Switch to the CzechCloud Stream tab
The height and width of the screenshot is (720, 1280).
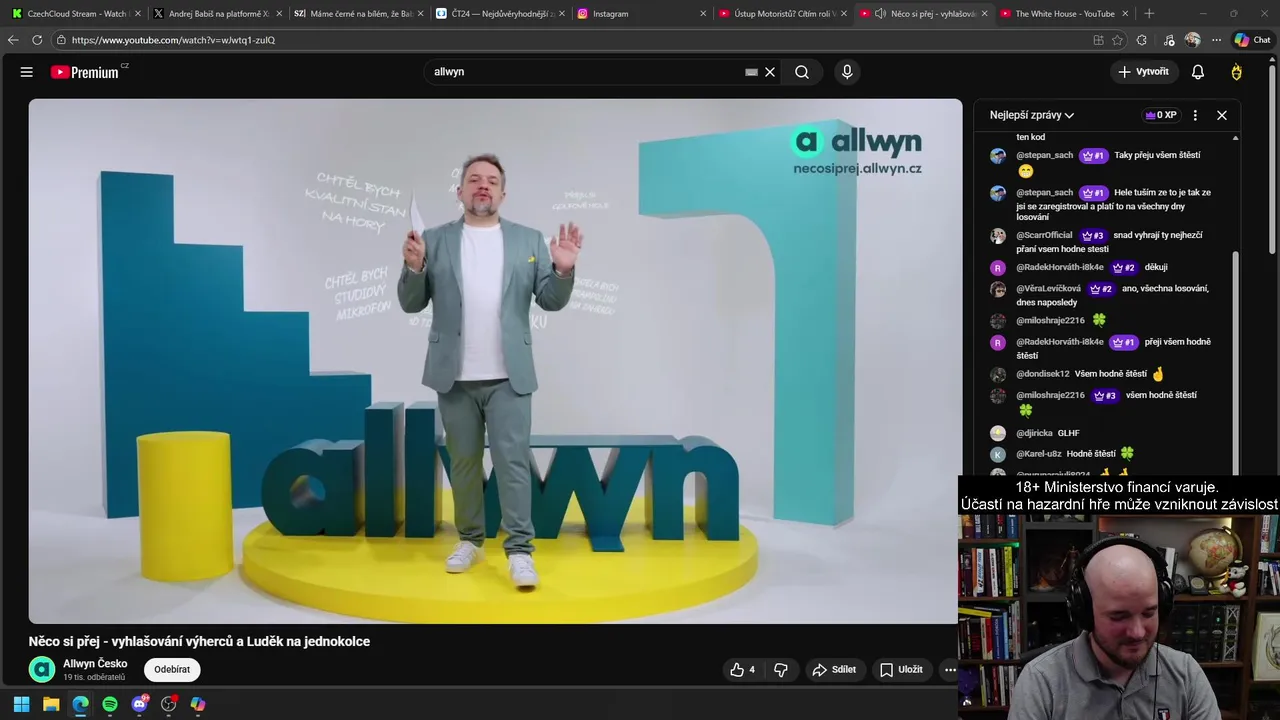75,14
